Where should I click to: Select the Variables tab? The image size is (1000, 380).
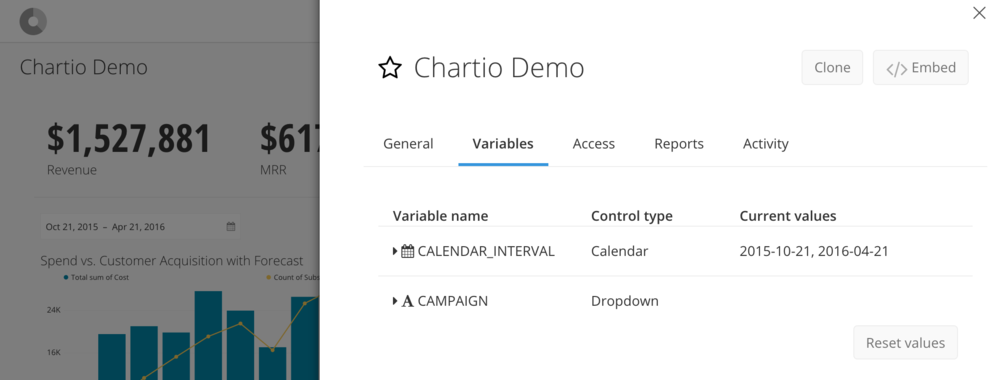pos(503,144)
